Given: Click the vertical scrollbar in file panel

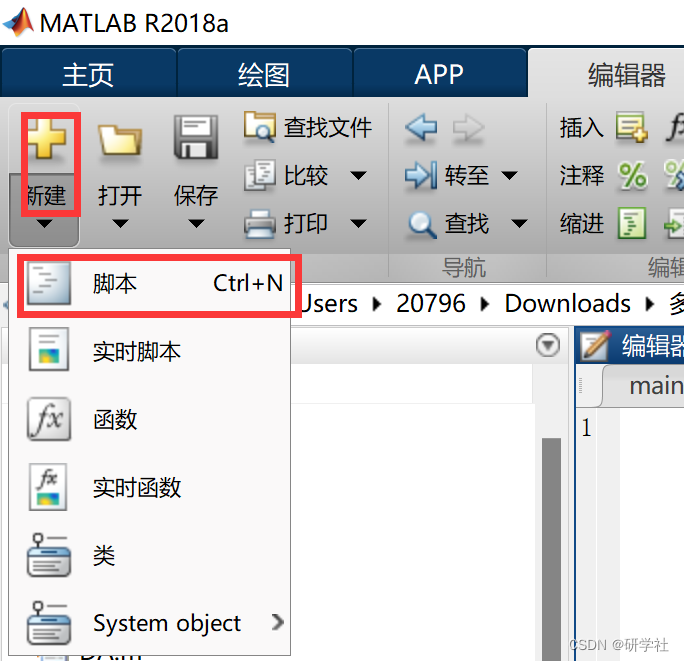Looking at the screenshot, I should point(551,549).
